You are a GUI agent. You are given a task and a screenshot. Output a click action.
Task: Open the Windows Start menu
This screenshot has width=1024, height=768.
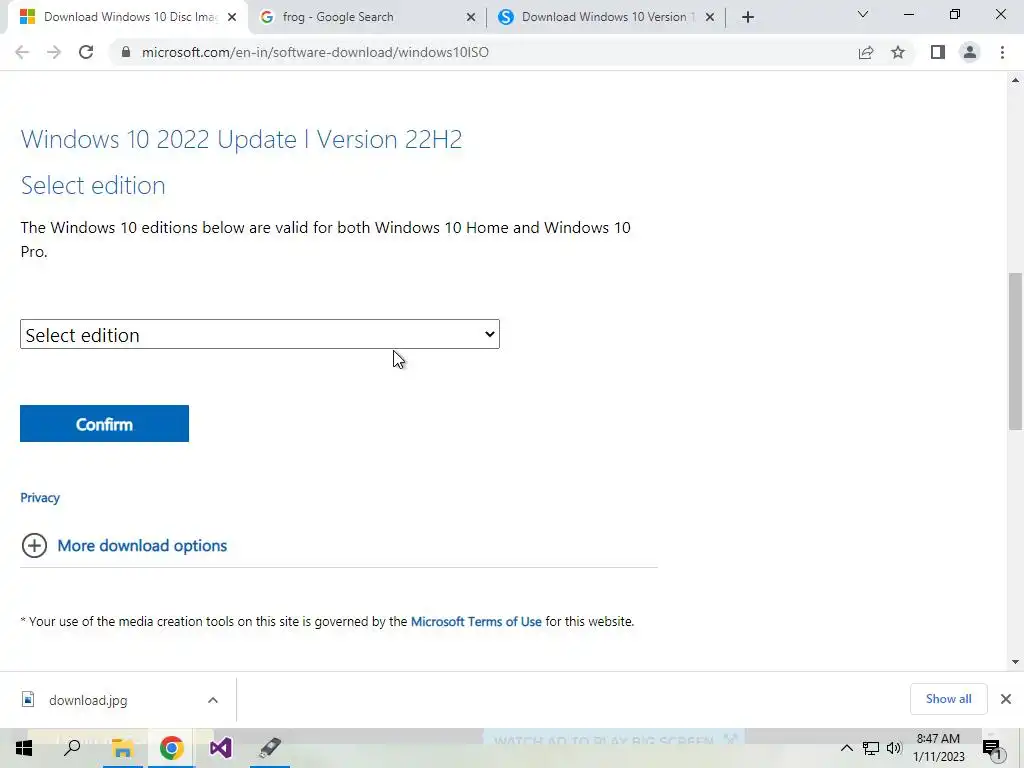coord(24,748)
